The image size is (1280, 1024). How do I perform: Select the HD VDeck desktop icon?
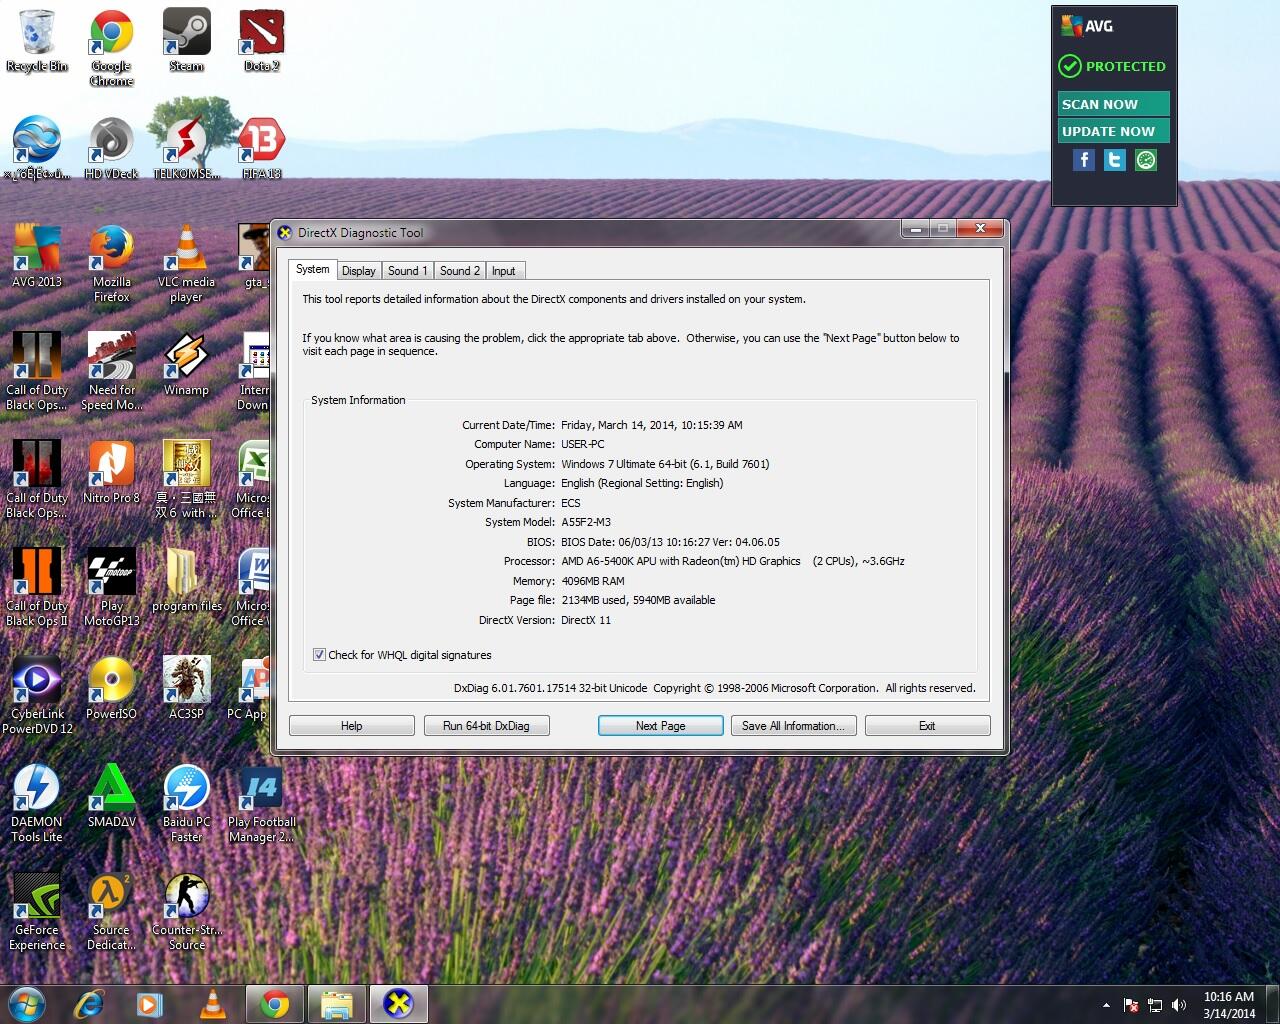(x=111, y=149)
